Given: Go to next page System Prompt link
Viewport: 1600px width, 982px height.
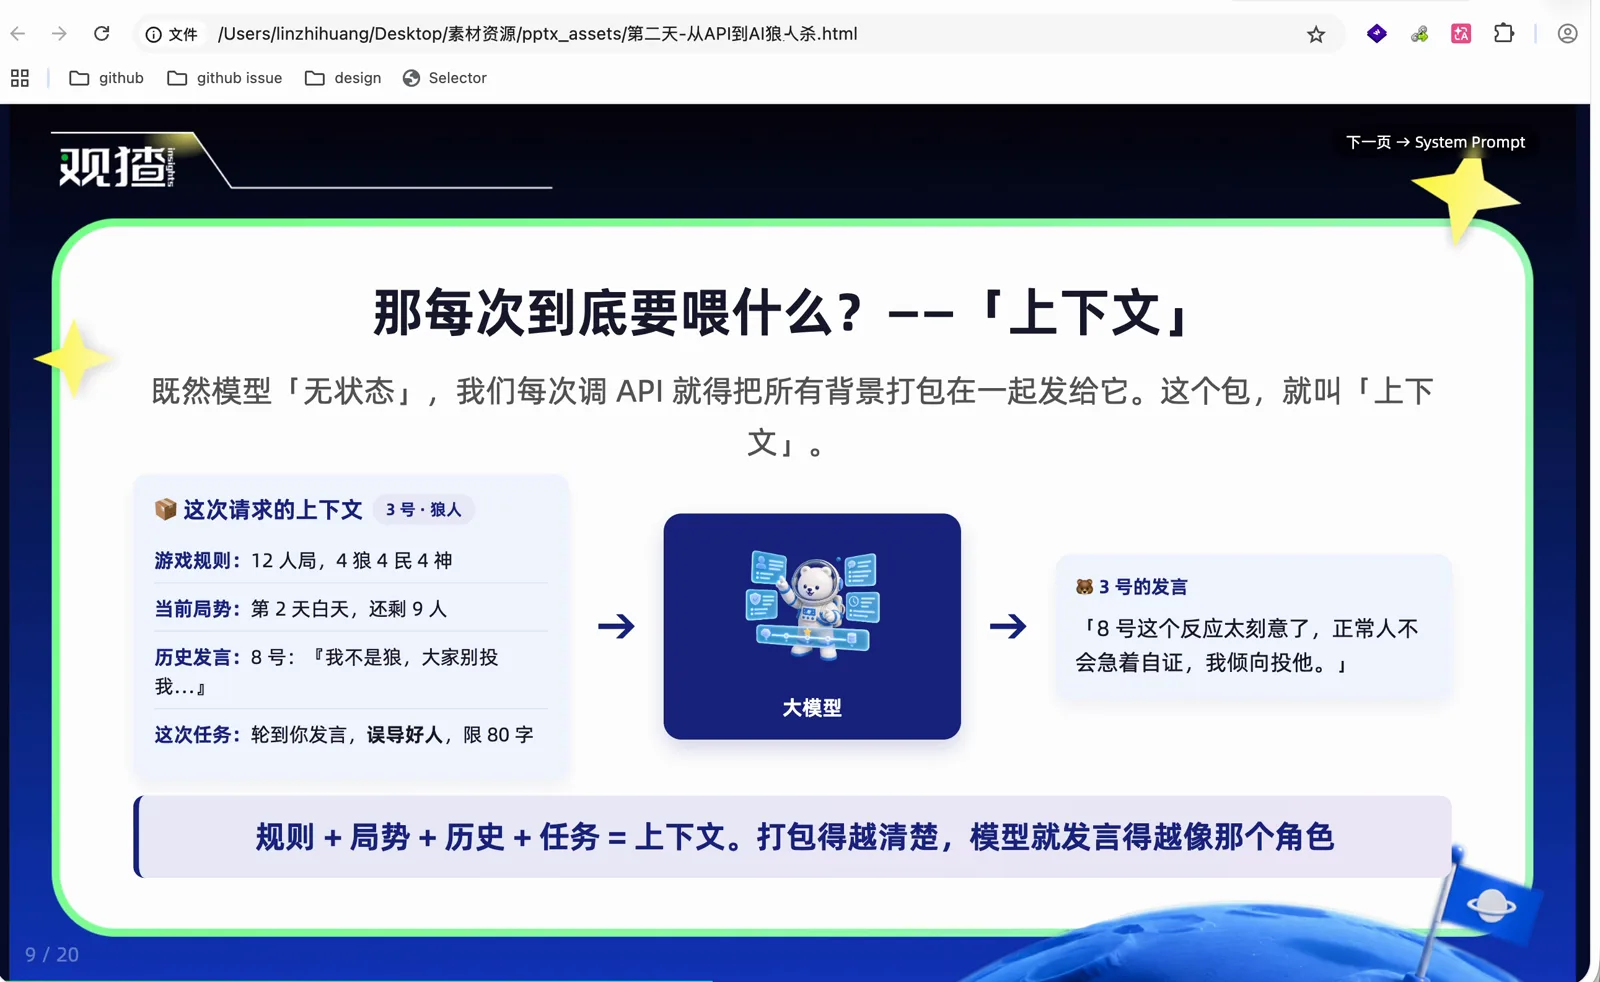Looking at the screenshot, I should point(1435,142).
